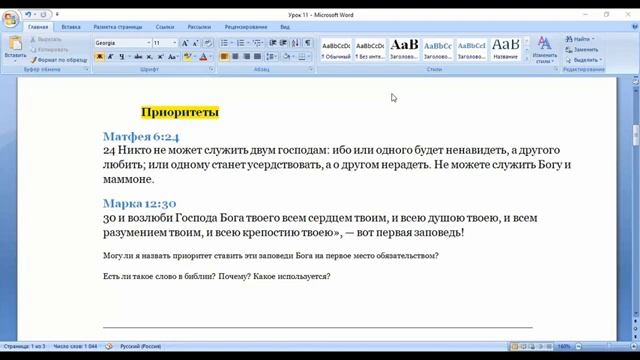Click the Multilevel list icon
Image resolution: width=640 pixels, height=360 pixels.
click(x=256, y=43)
